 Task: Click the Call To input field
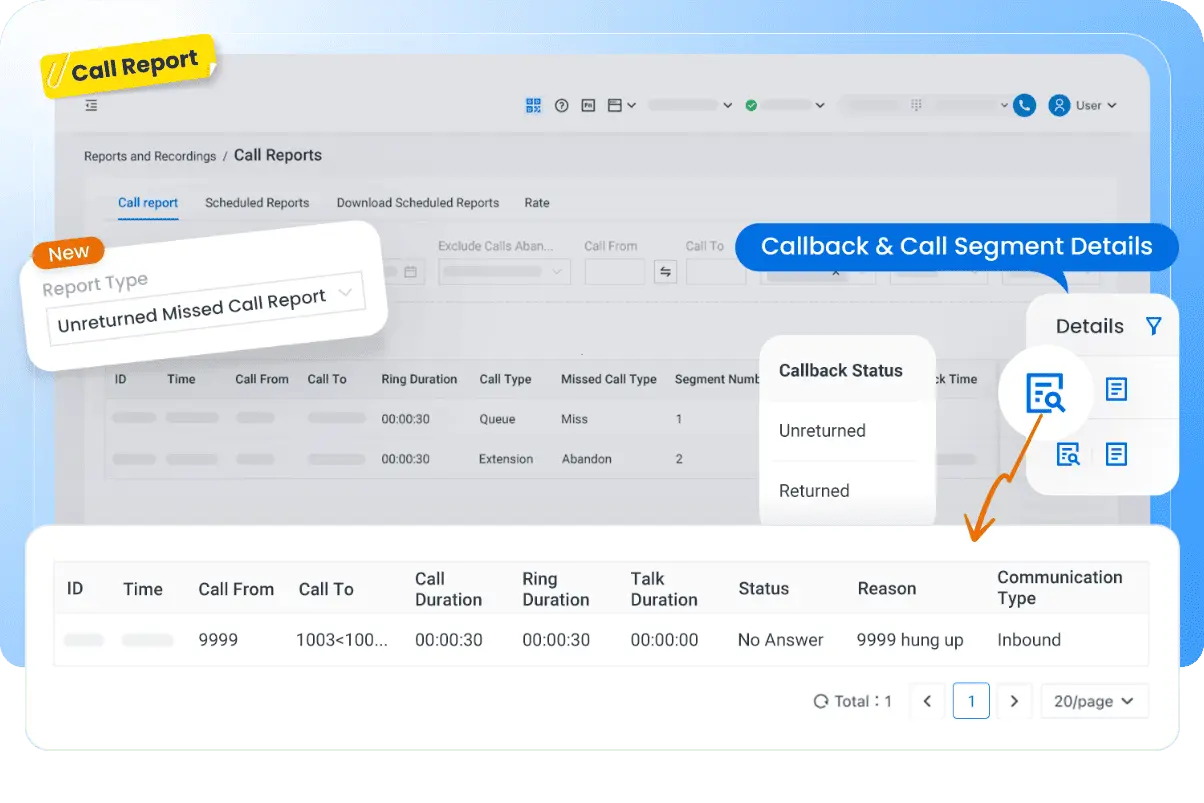pos(716,271)
